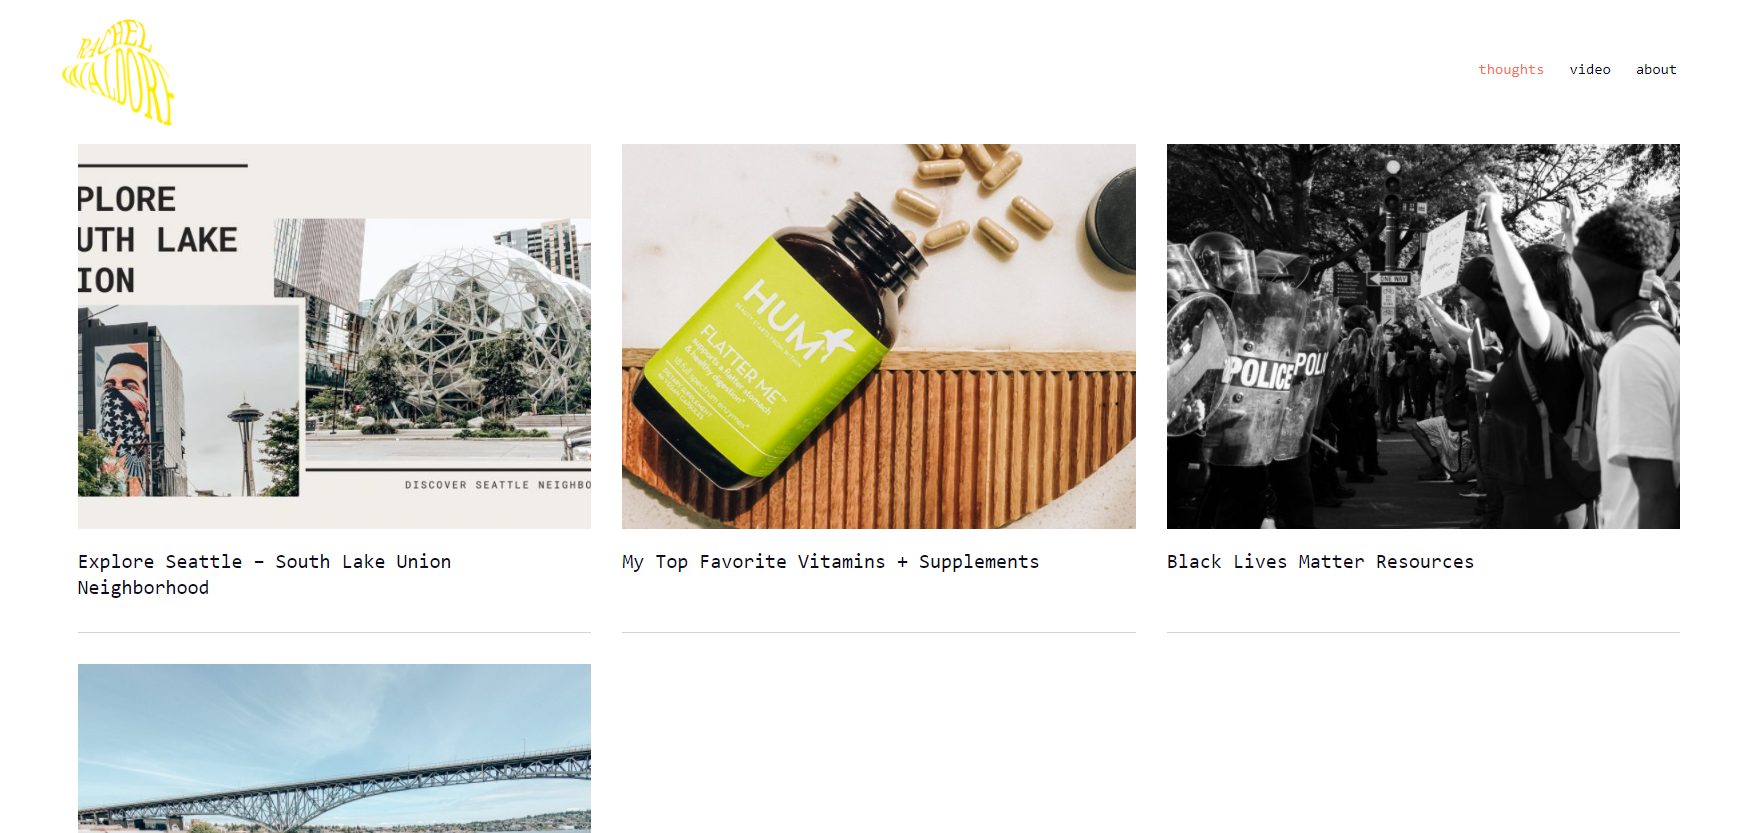Screen dimensions: 1753x833
Task: Open the thoughts menu item
Action: (x=1510, y=69)
